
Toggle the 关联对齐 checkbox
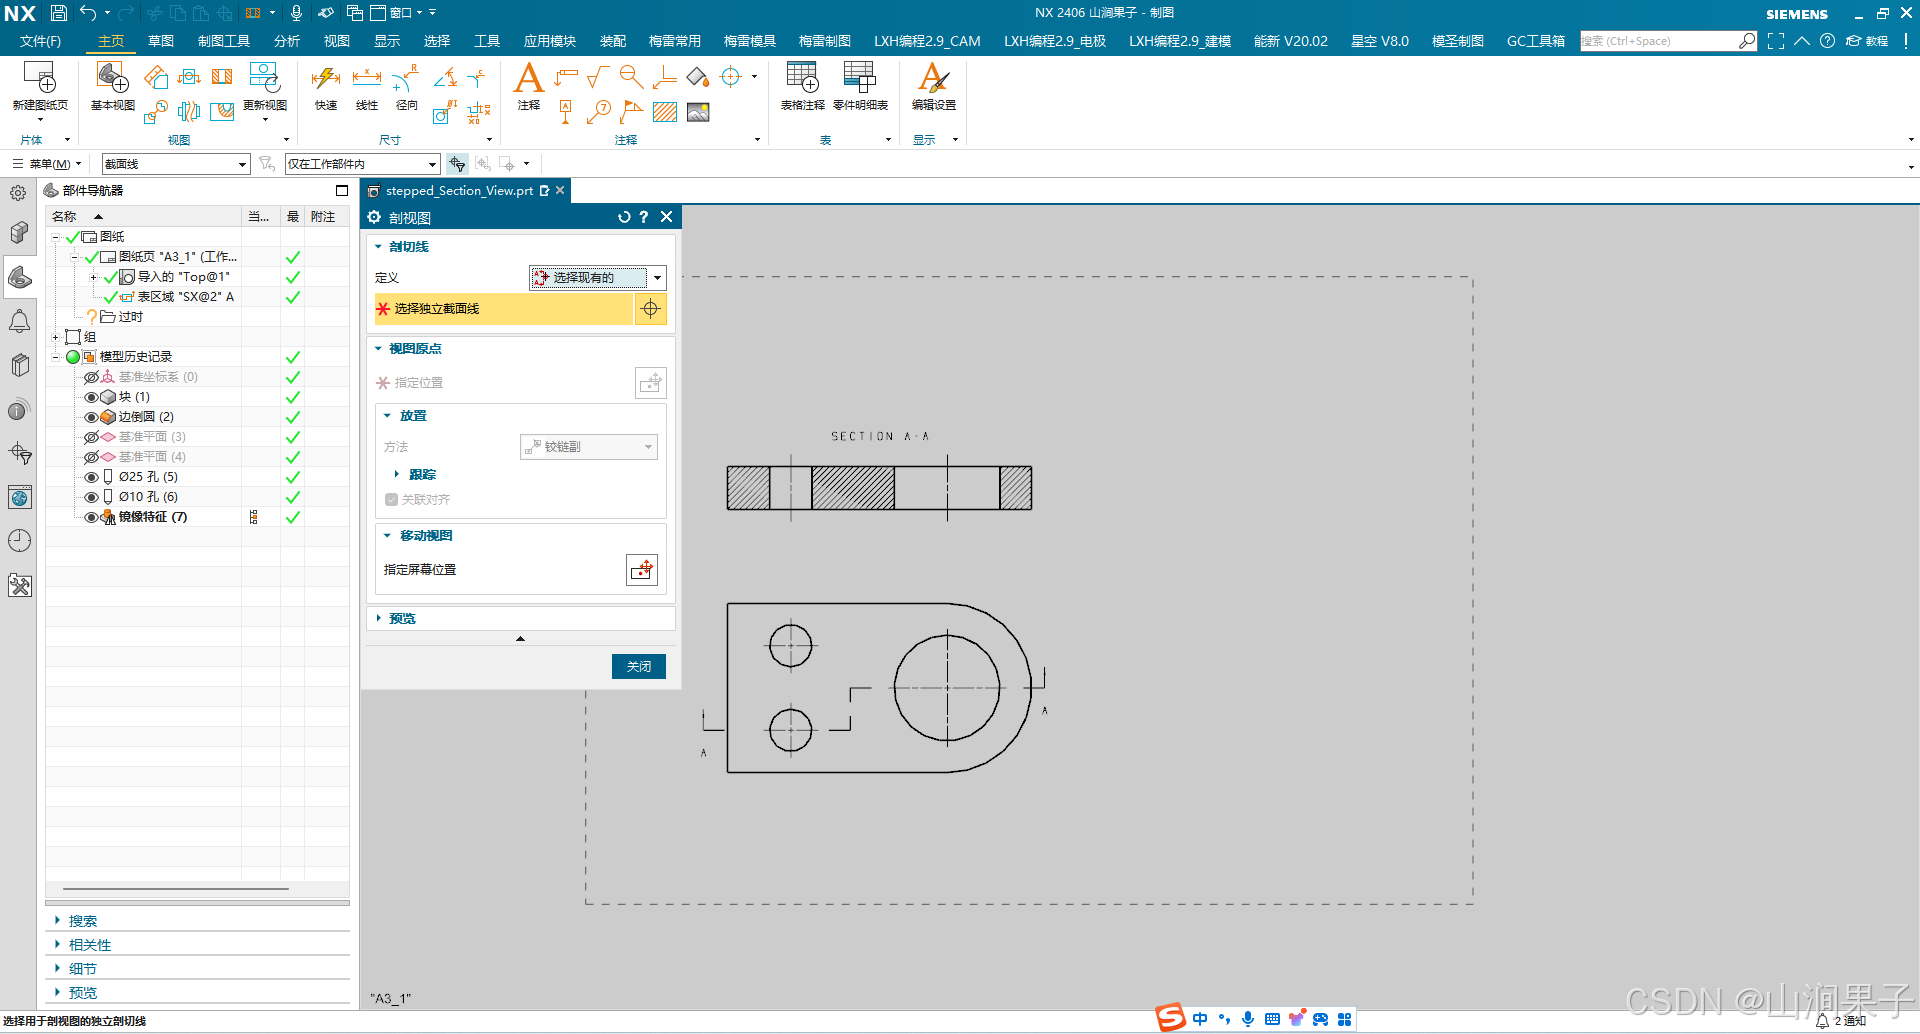(x=391, y=499)
